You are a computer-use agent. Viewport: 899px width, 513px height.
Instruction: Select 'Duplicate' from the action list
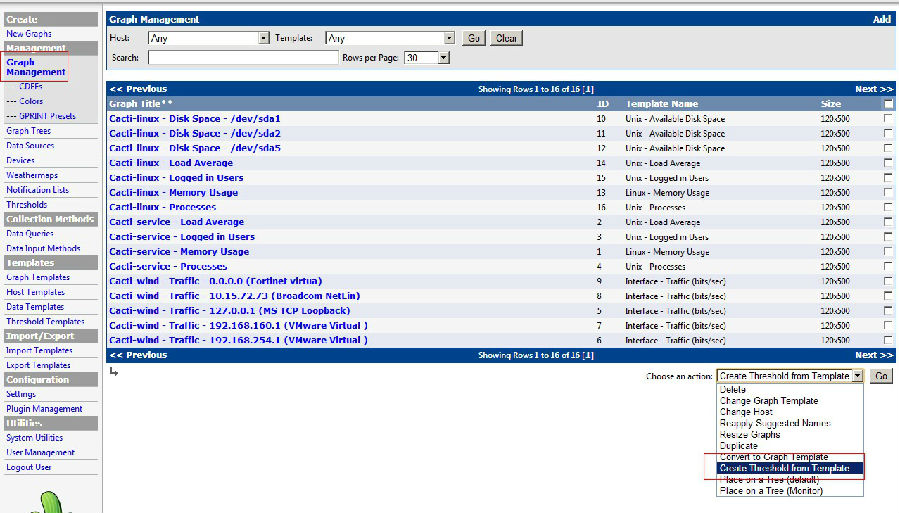click(x=739, y=445)
